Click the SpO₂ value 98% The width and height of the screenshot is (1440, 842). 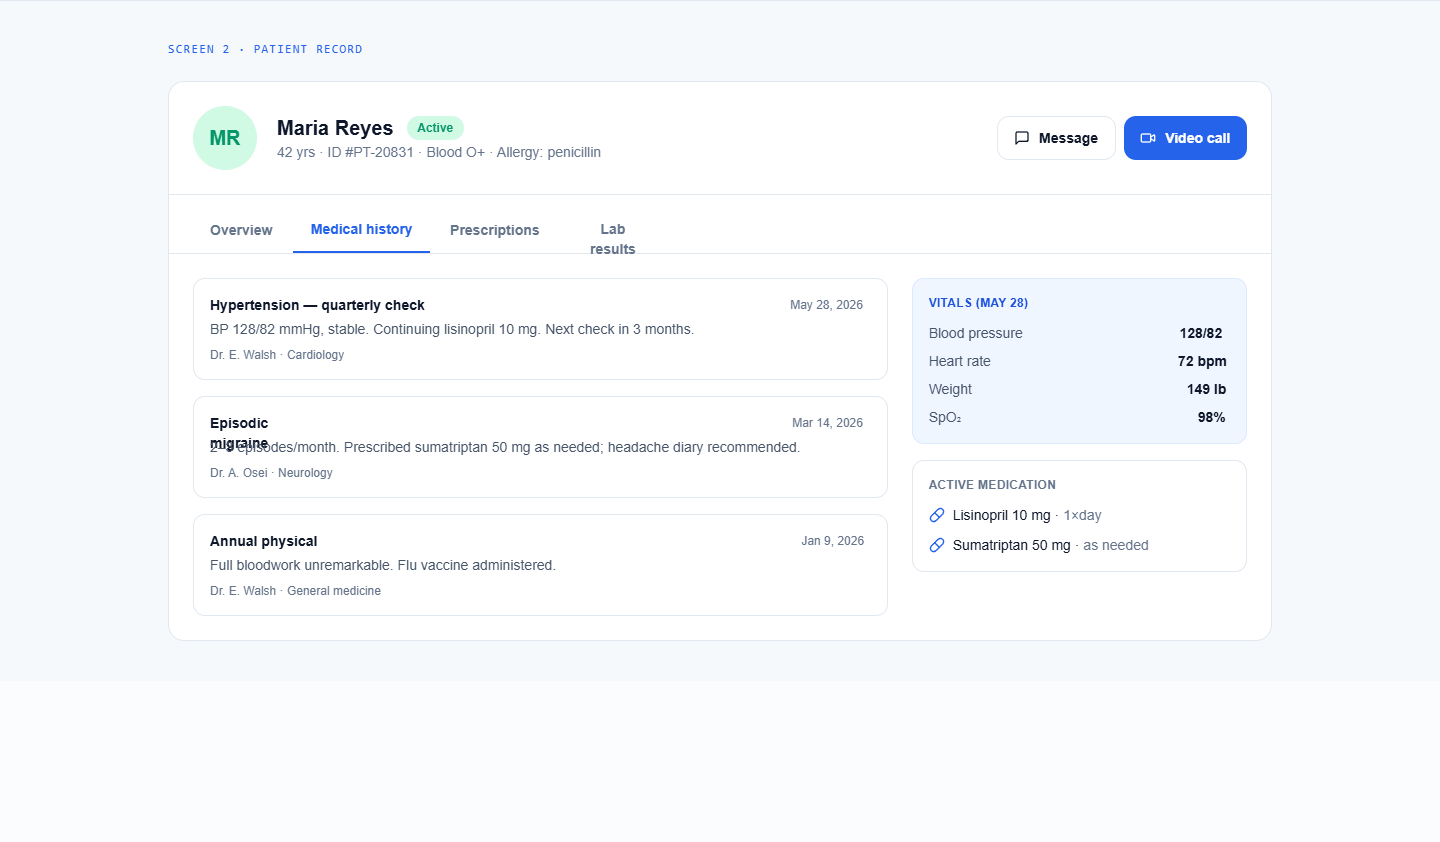1211,417
